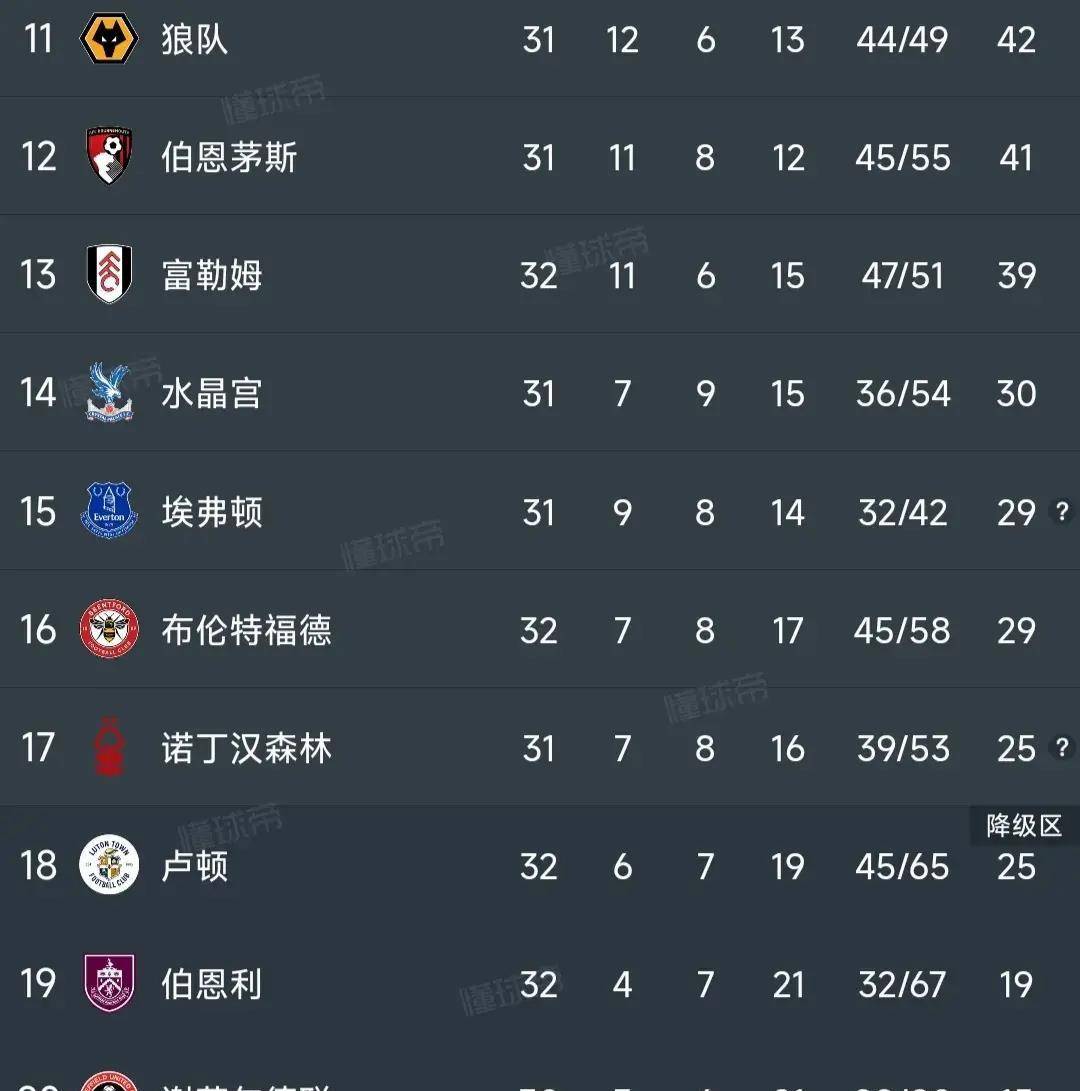Open the Wolves team crest icon
Viewport: 1080px width, 1091px height.
point(109,38)
